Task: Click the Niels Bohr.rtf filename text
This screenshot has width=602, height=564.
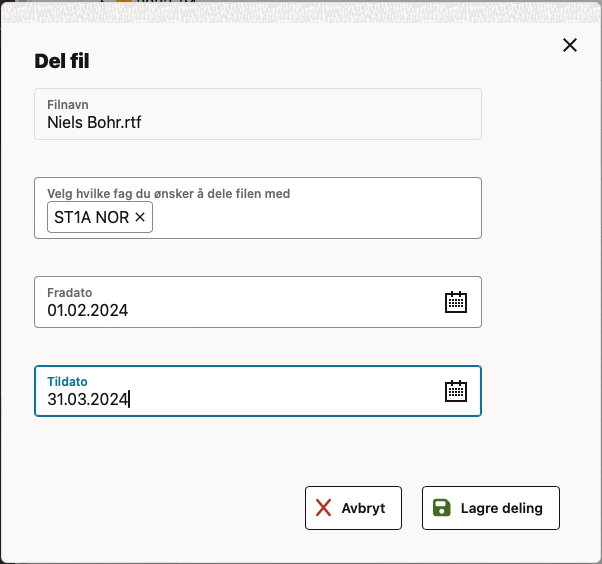Action: point(95,123)
